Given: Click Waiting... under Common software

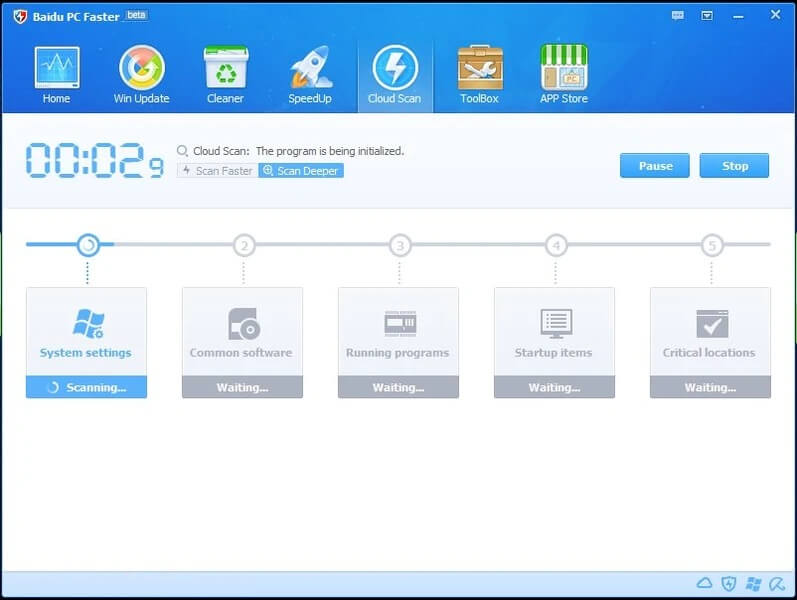Looking at the screenshot, I should [x=242, y=387].
